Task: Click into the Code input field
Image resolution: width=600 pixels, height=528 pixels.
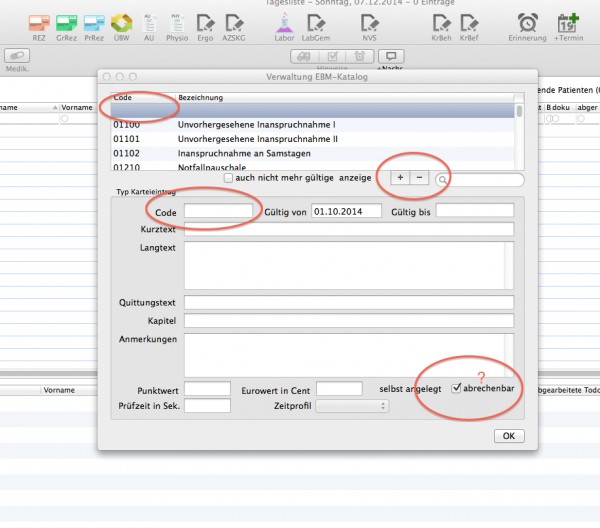Action: 218,211
